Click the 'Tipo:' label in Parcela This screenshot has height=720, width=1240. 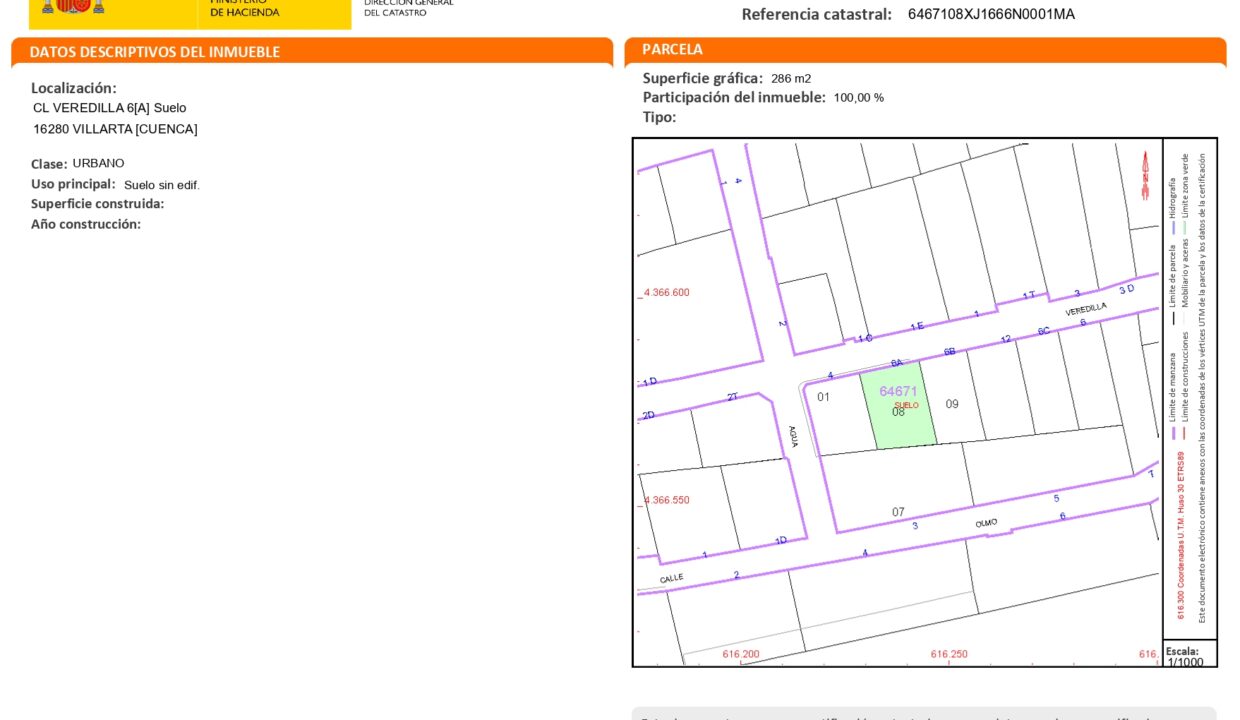[660, 117]
